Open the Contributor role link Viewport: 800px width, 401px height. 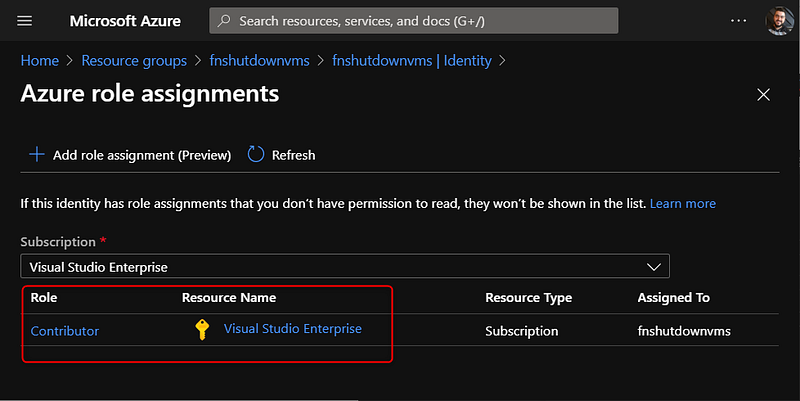(x=65, y=331)
